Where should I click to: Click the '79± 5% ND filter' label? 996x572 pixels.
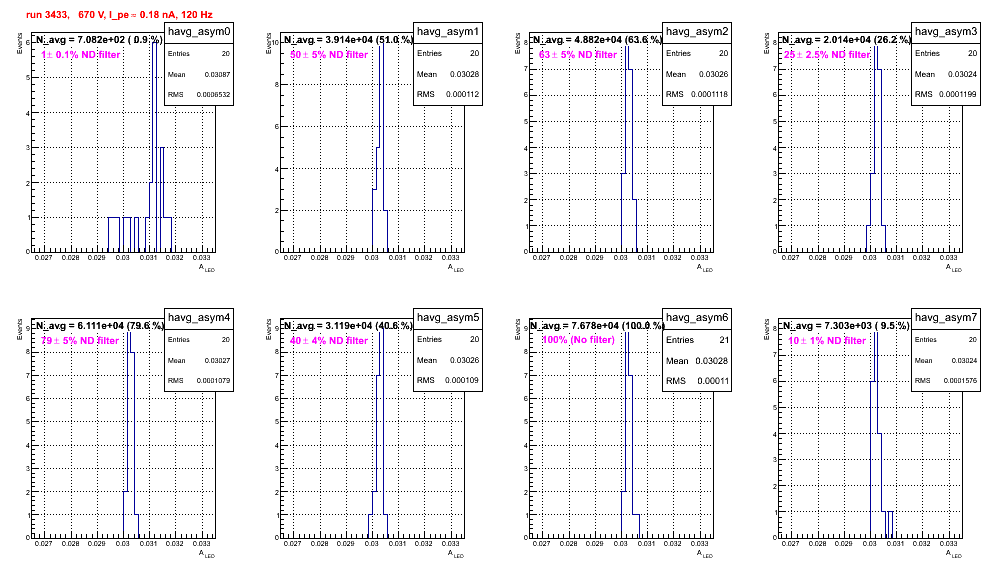click(x=80, y=341)
